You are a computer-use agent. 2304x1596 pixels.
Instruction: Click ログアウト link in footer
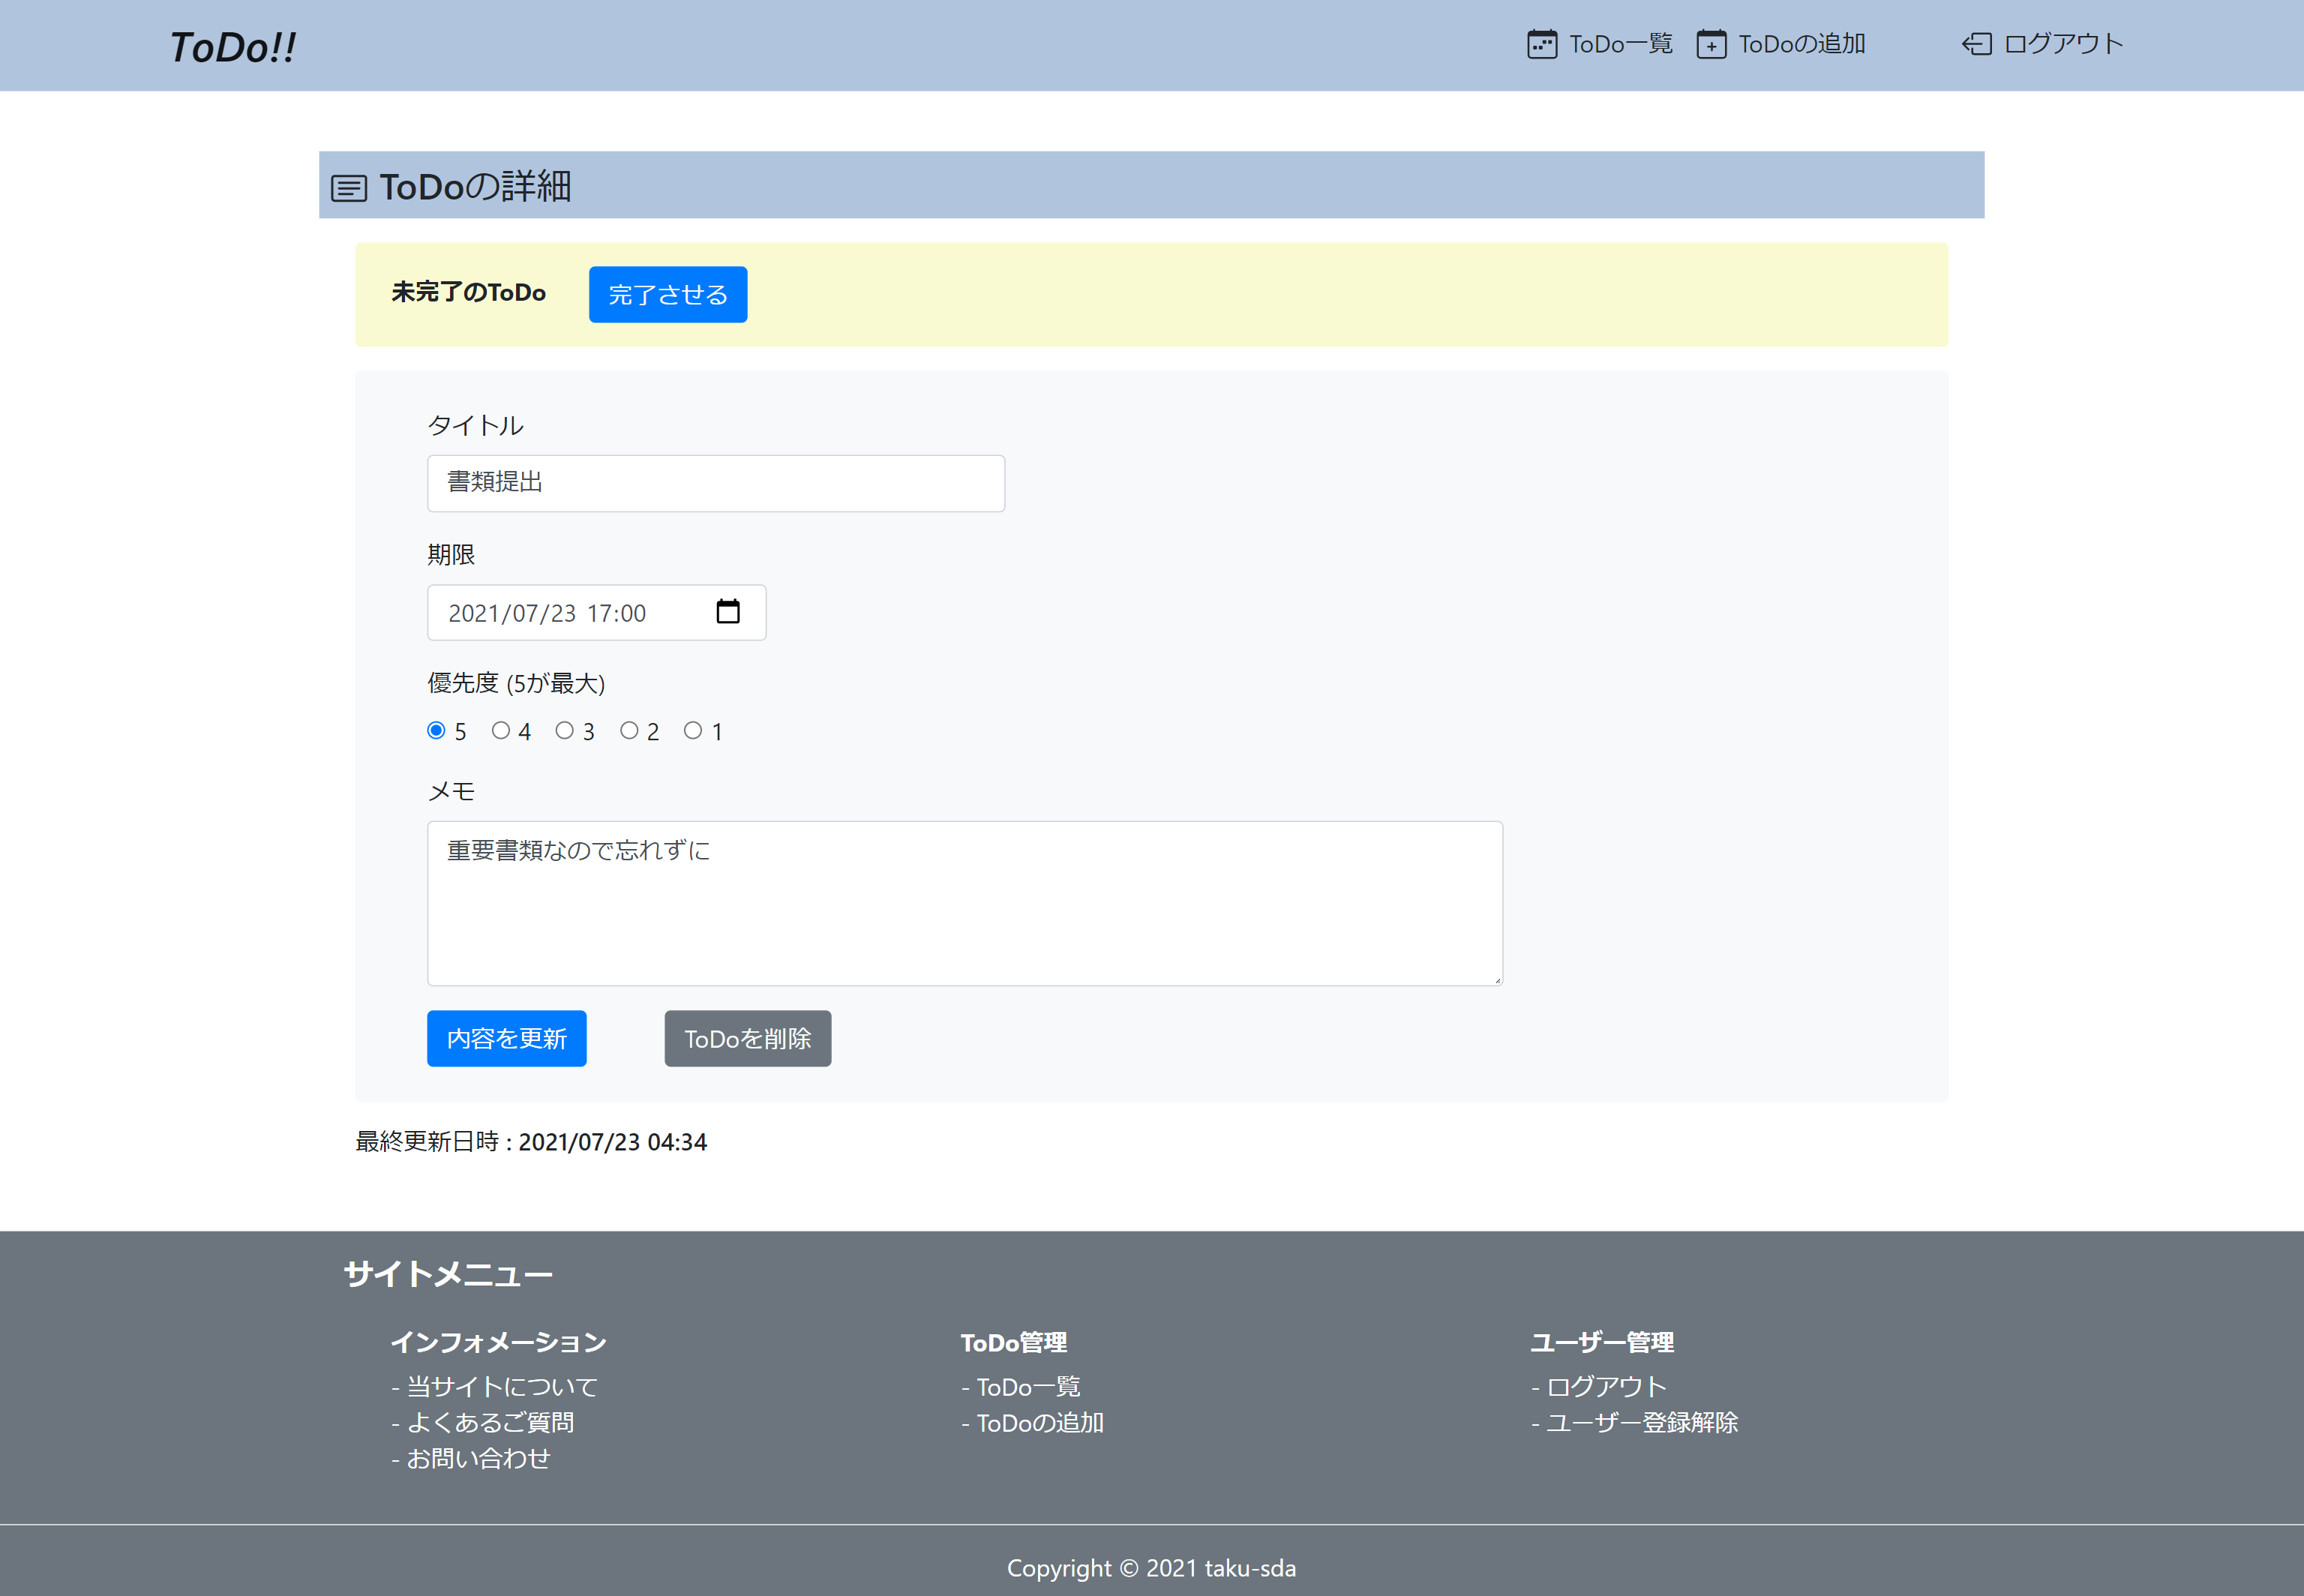(1606, 1386)
